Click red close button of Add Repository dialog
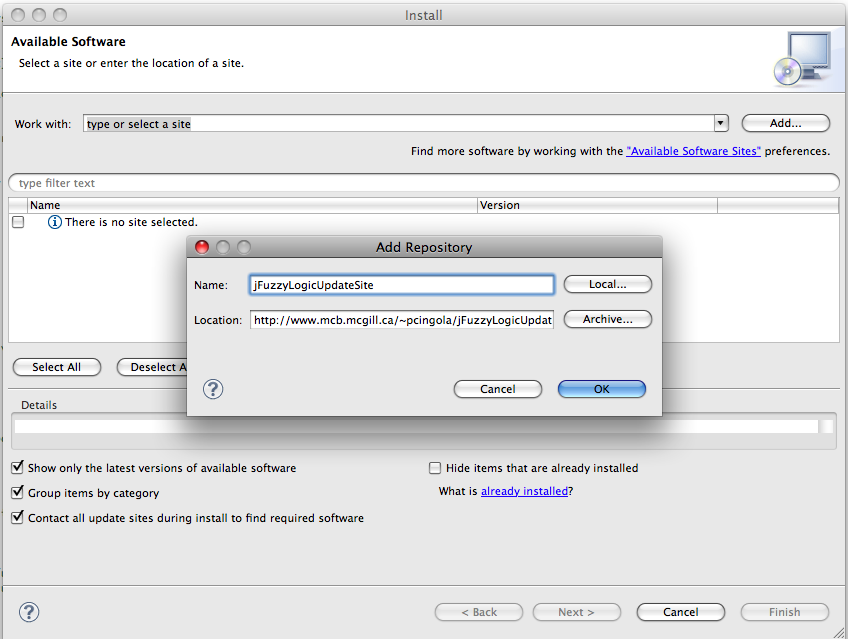 point(201,247)
